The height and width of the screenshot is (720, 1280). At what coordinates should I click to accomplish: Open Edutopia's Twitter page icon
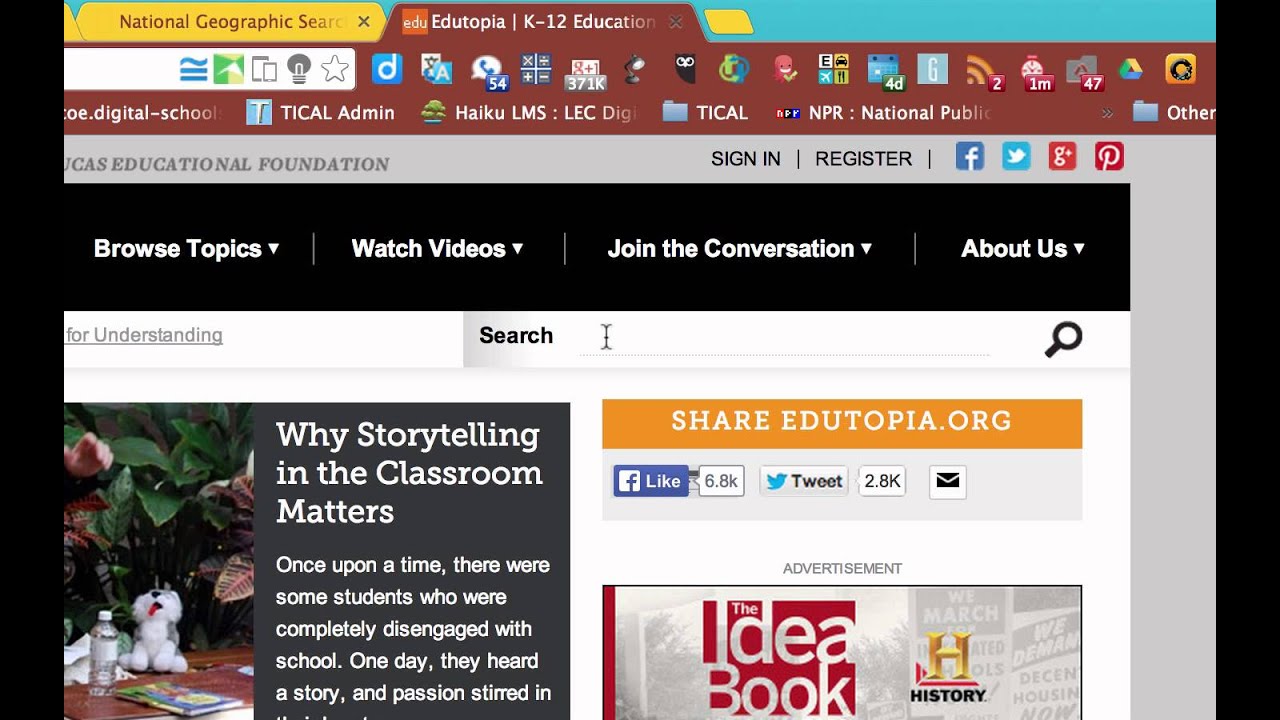(1016, 156)
